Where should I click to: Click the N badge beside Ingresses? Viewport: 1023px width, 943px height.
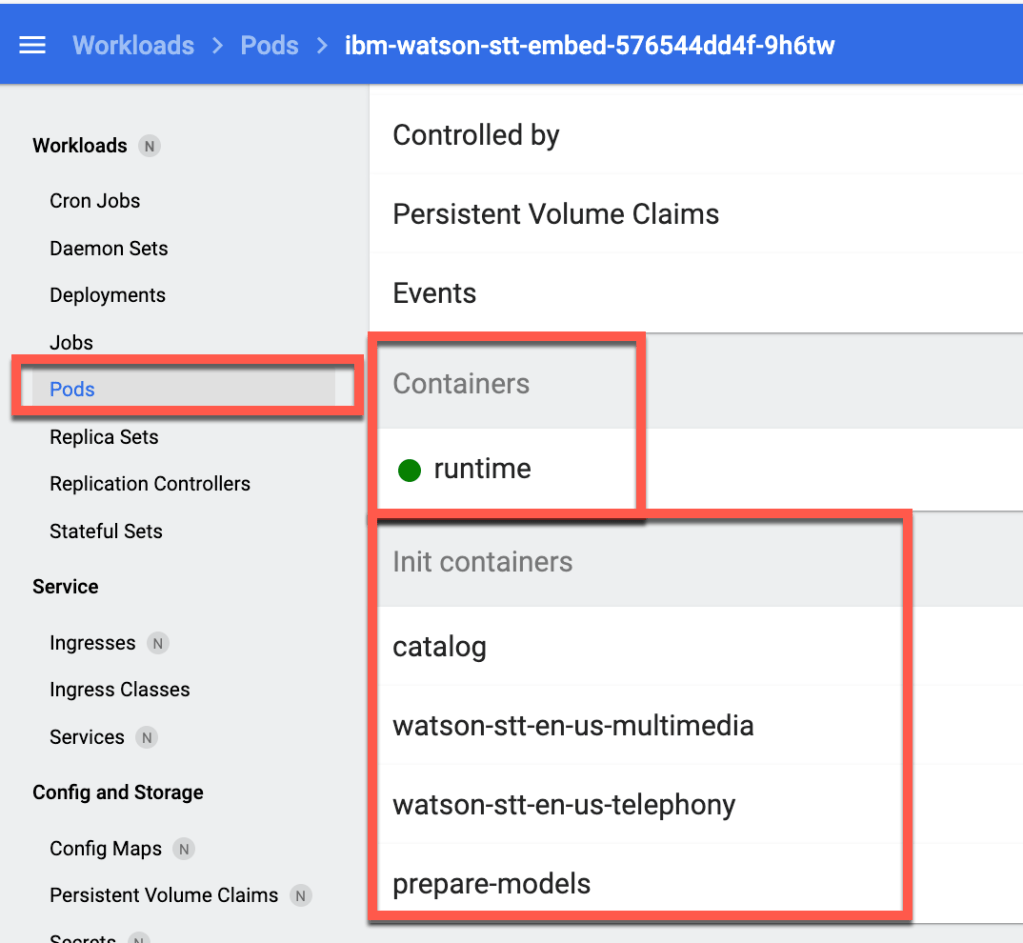tap(157, 643)
